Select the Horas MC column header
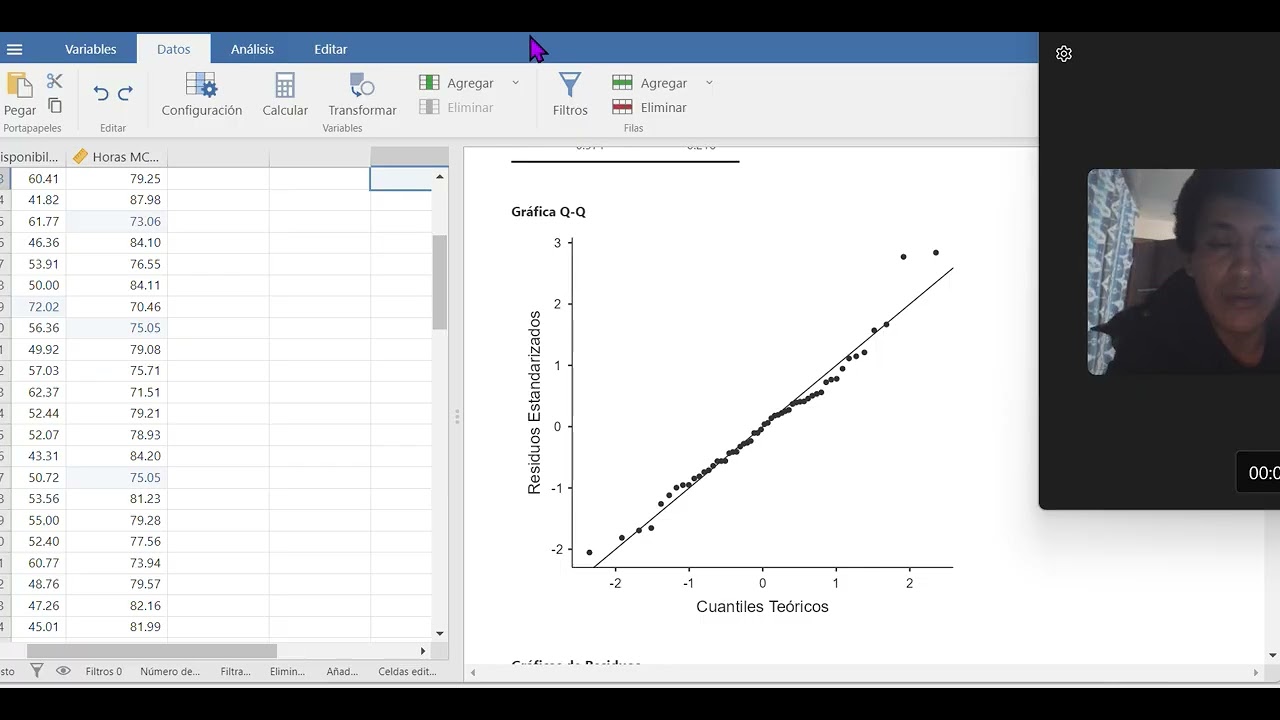Screen dimensions: 1280x720 tap(116, 157)
